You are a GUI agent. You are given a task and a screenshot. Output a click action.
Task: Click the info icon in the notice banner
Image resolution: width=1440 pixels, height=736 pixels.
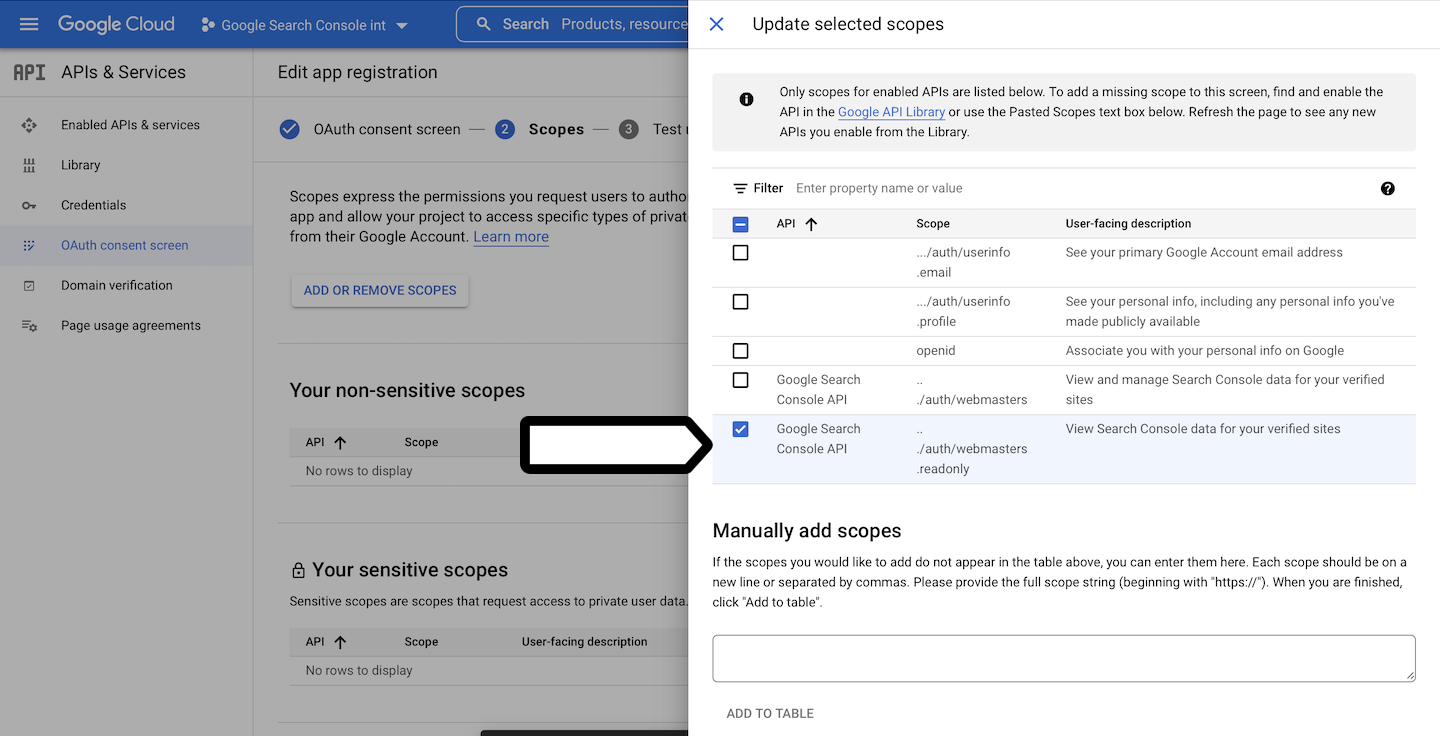[746, 99]
